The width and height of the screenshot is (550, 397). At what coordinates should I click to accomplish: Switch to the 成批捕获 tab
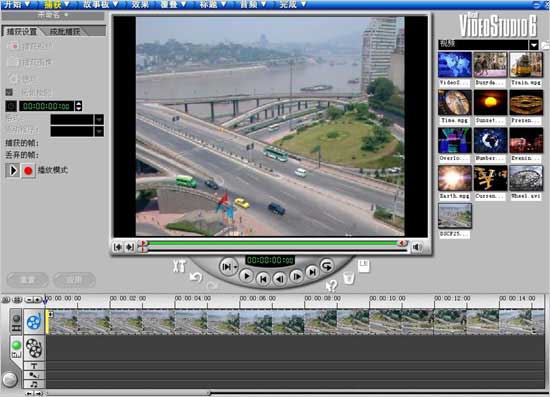pos(65,32)
